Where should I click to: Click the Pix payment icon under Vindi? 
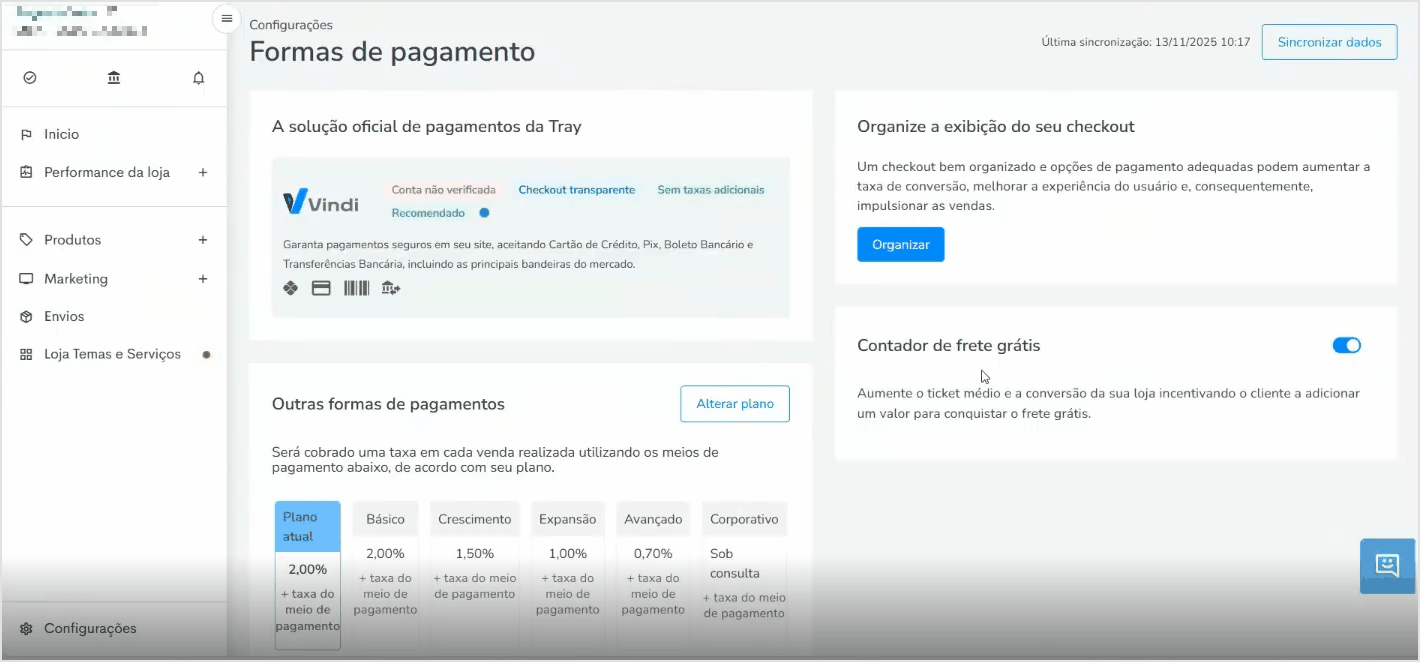[x=291, y=288]
